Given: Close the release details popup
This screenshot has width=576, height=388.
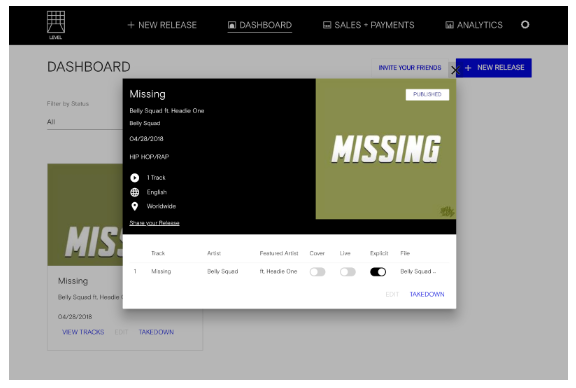Looking at the screenshot, I should click(456, 70).
